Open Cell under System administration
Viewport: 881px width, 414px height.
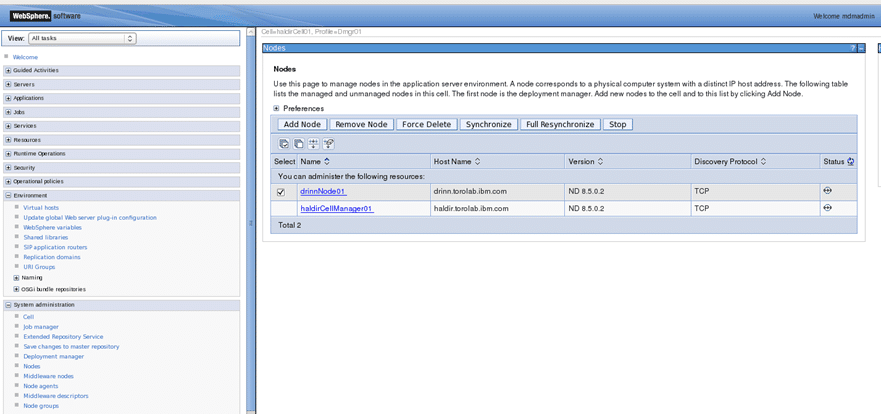coord(29,317)
